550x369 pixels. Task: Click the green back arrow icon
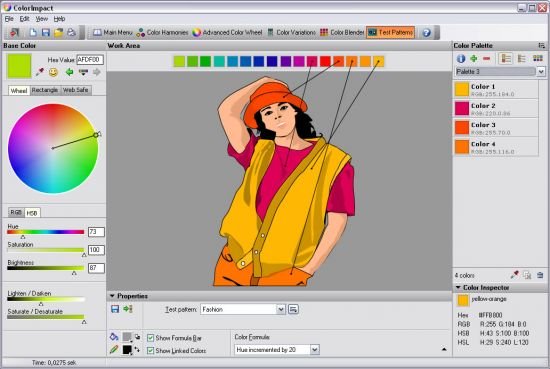69,72
